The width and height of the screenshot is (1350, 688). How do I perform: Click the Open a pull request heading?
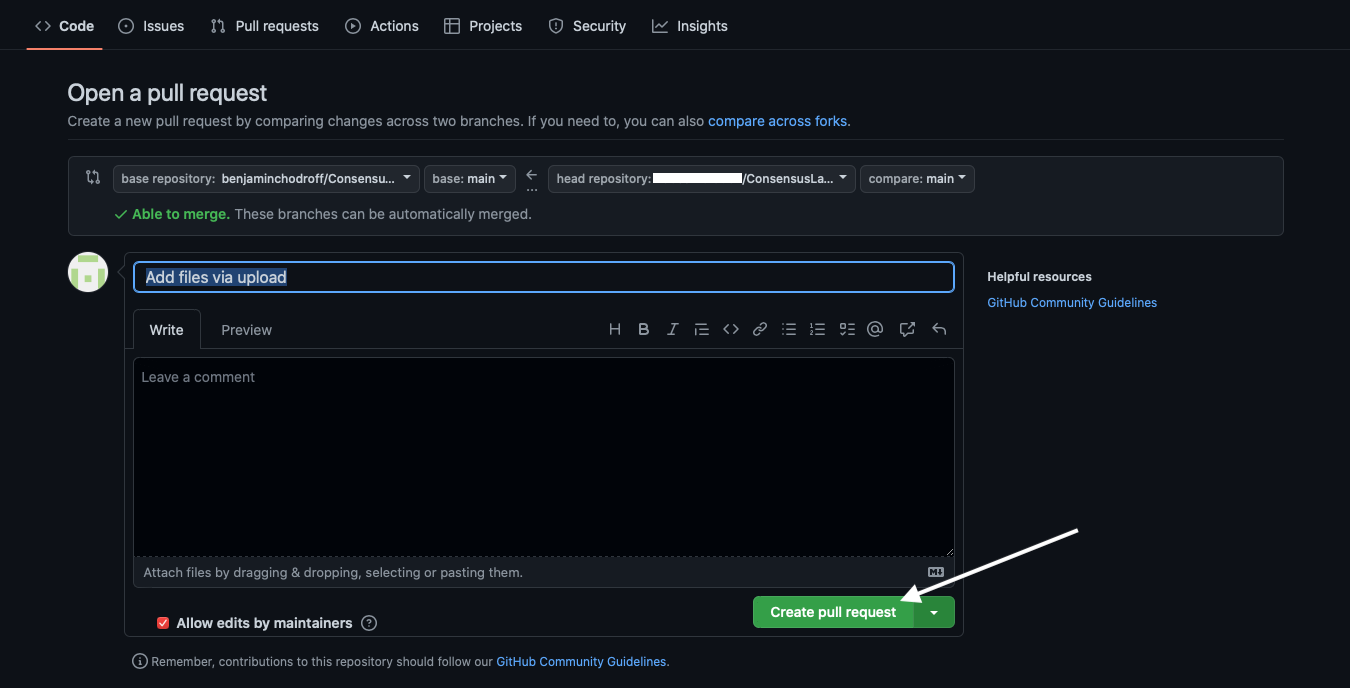point(167,93)
